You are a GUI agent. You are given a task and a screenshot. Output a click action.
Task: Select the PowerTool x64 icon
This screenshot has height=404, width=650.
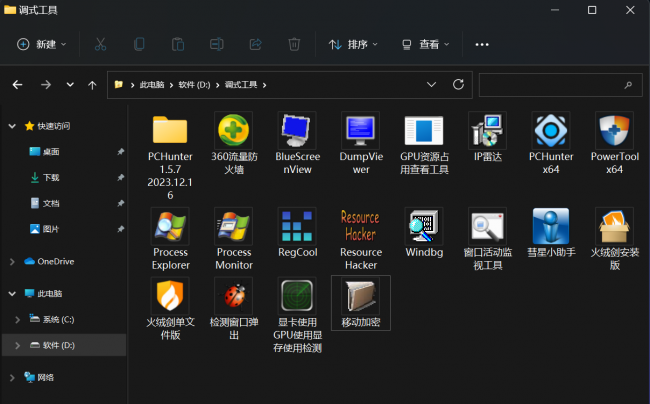click(x=614, y=131)
